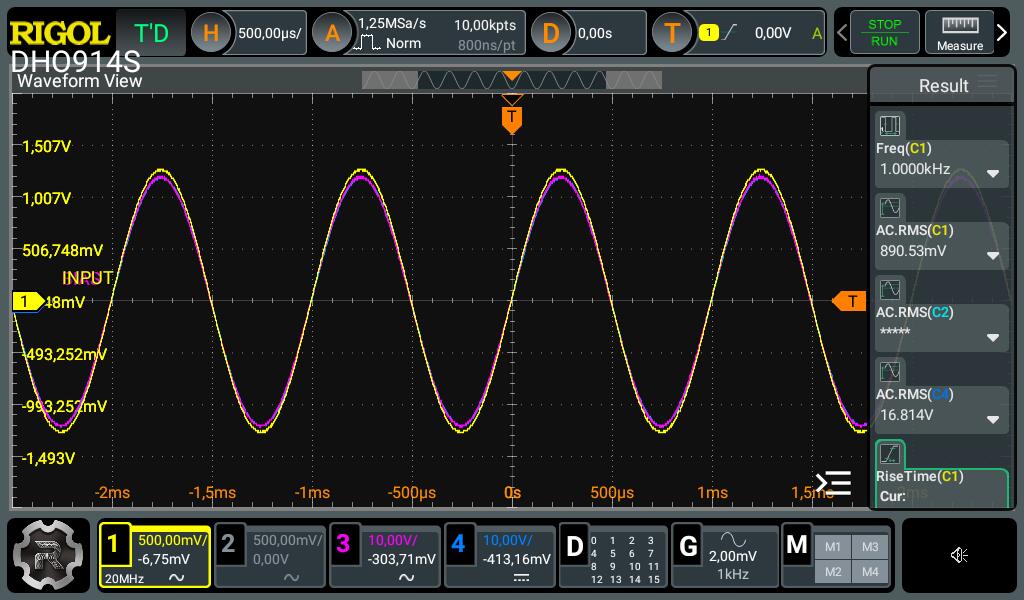Image resolution: width=1024 pixels, height=600 pixels.
Task: Toggle channel 4 on or off
Action: tap(458, 544)
